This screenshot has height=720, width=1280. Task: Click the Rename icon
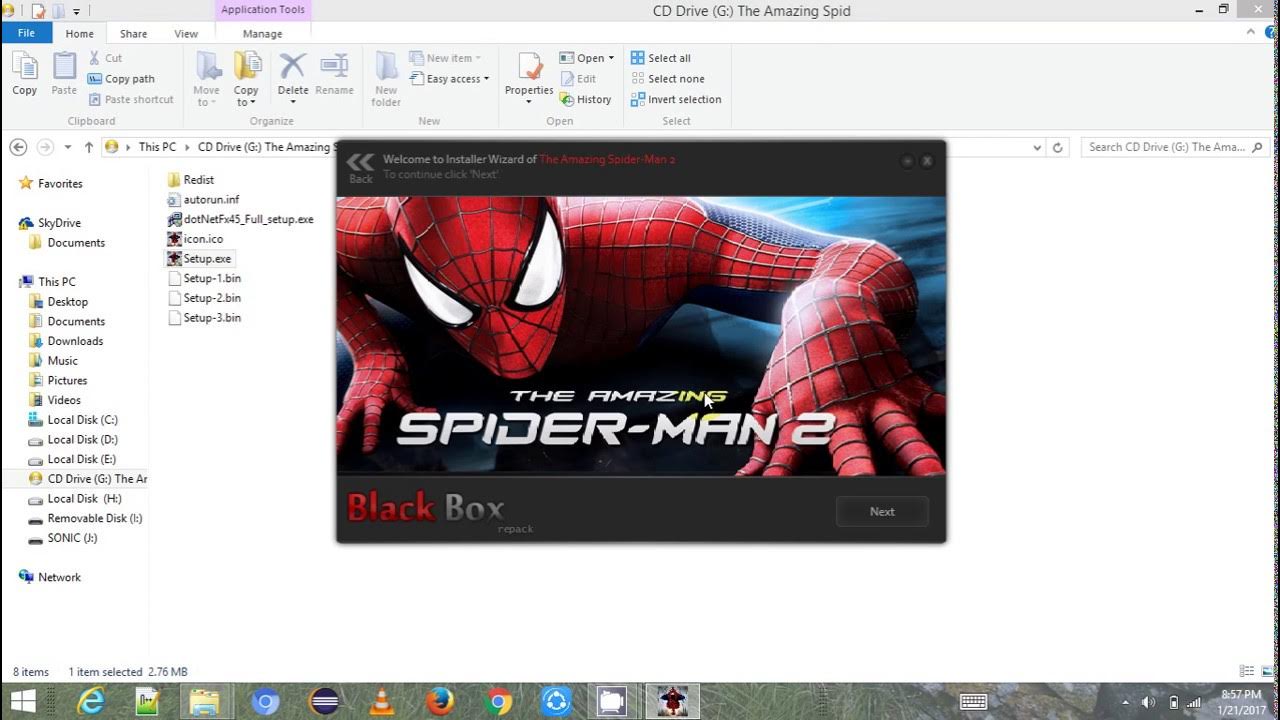pos(334,75)
